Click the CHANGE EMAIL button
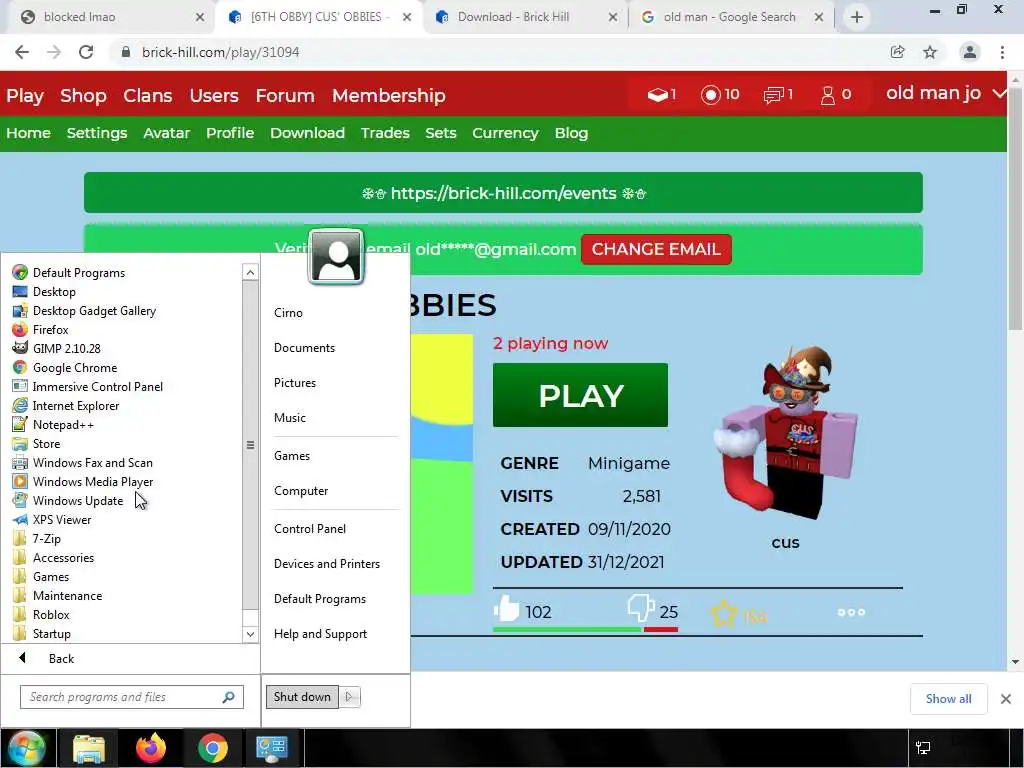 [656, 249]
